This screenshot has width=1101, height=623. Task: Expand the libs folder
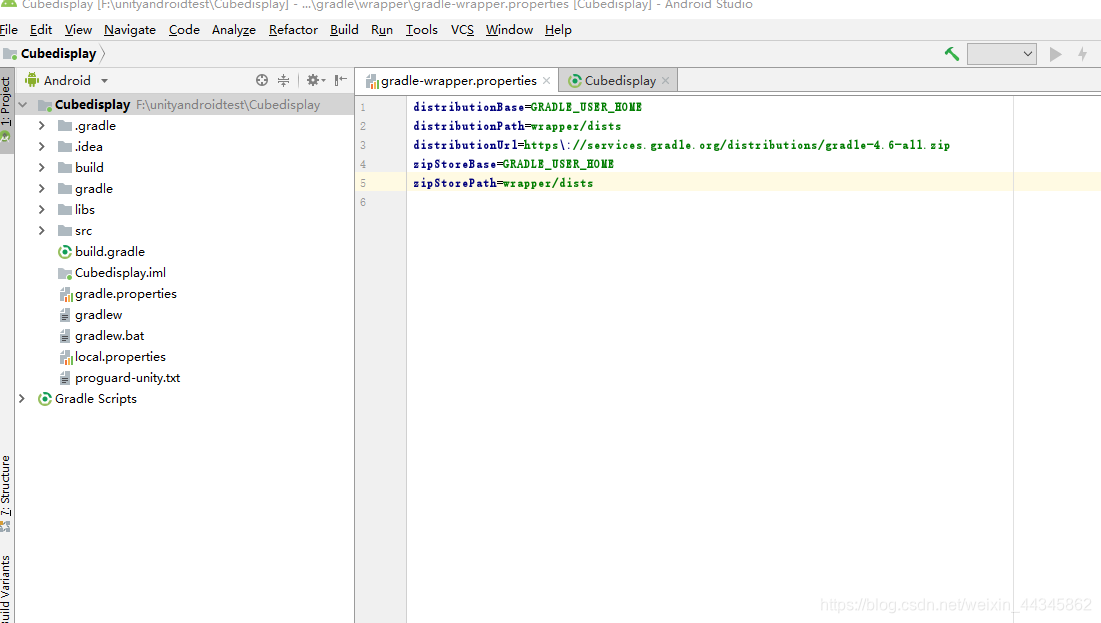pos(41,210)
